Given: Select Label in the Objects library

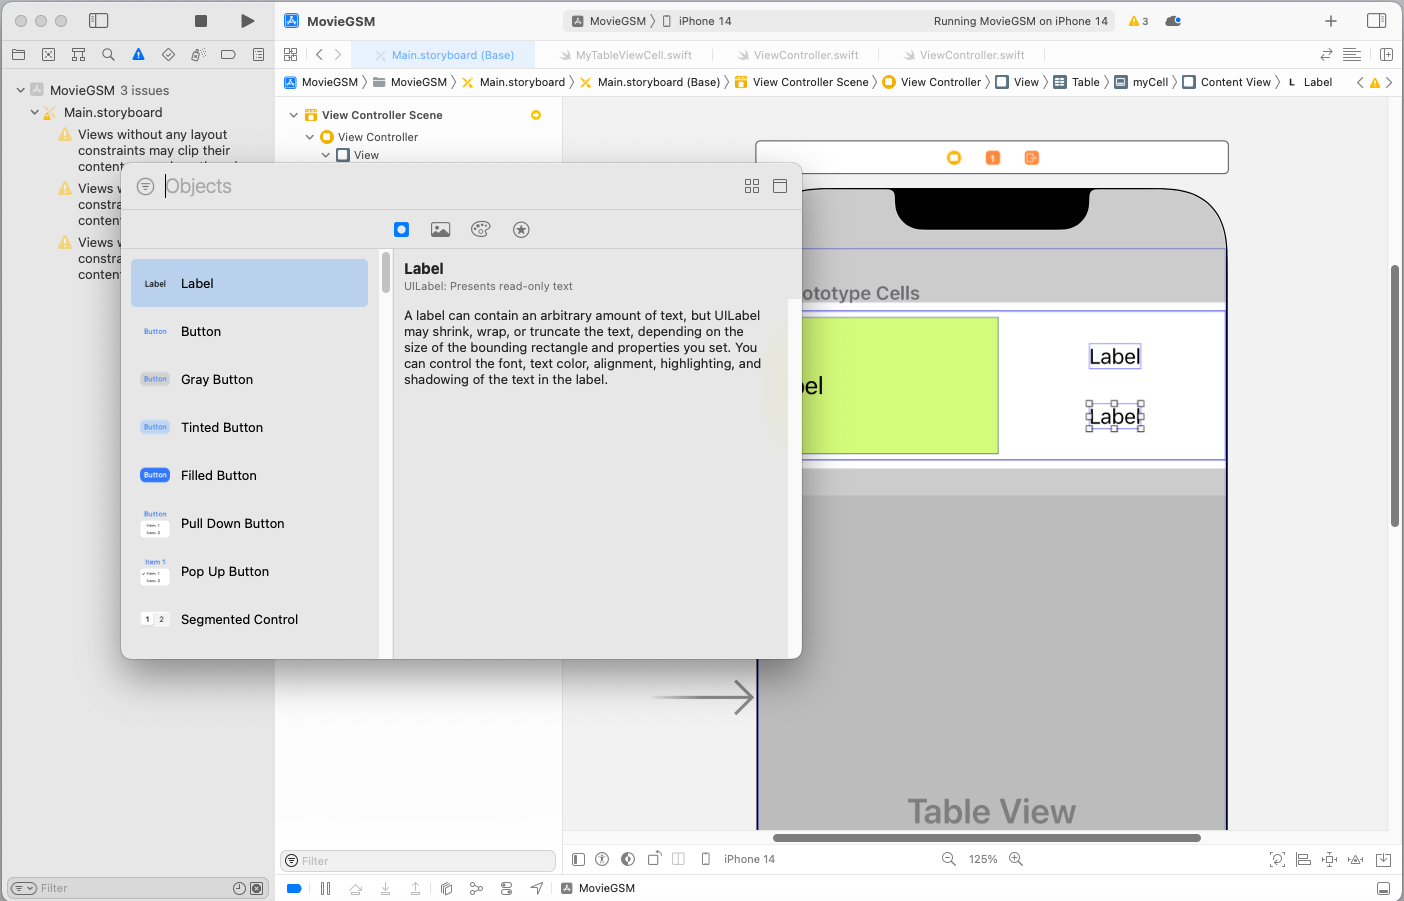Looking at the screenshot, I should pos(249,283).
